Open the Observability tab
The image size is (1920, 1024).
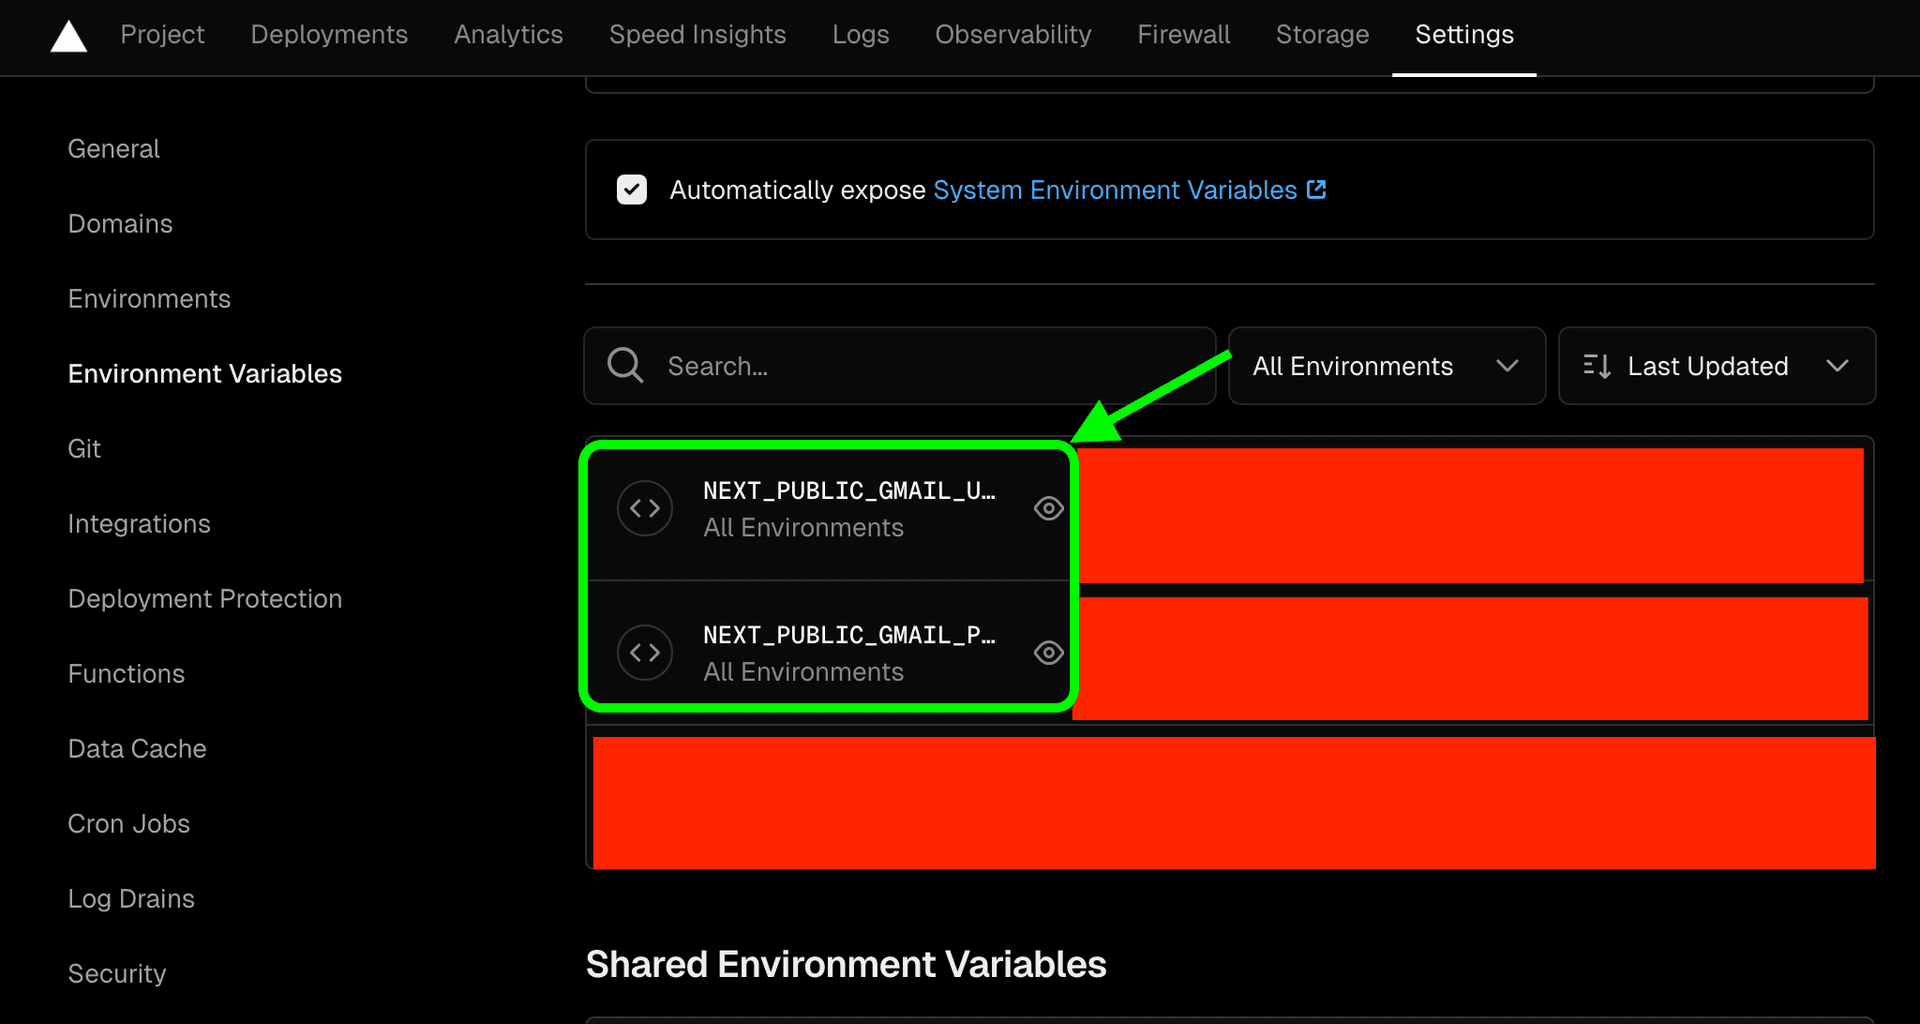1013,35
